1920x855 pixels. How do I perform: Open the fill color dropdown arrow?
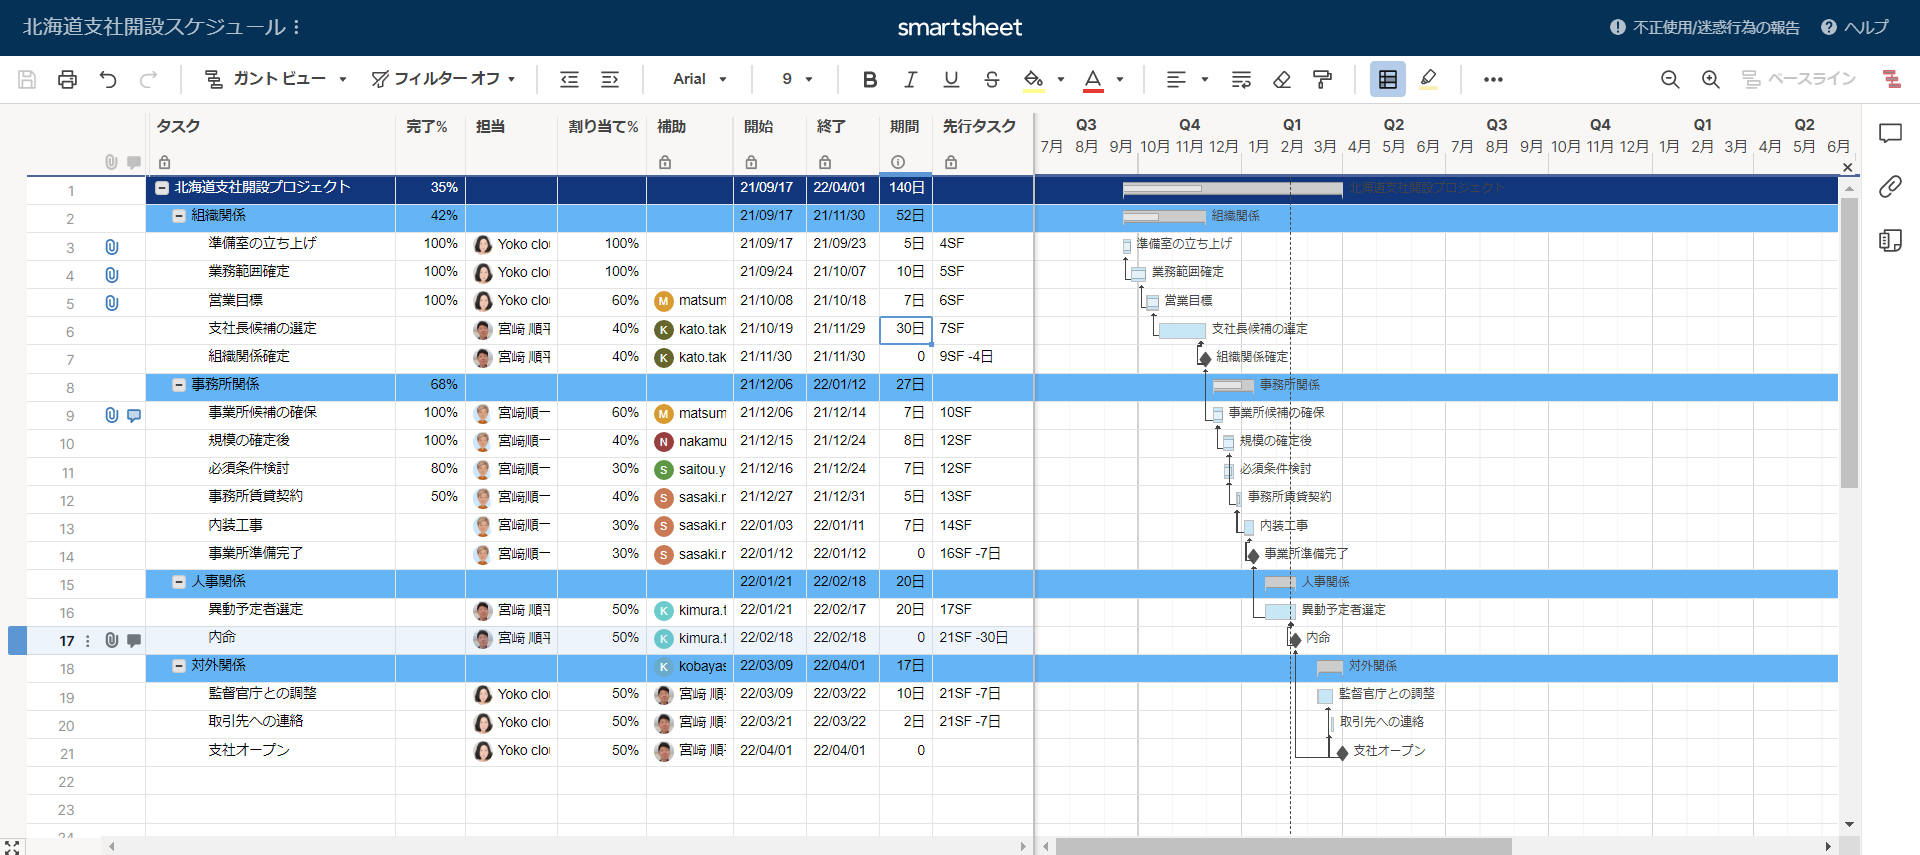[1061, 79]
